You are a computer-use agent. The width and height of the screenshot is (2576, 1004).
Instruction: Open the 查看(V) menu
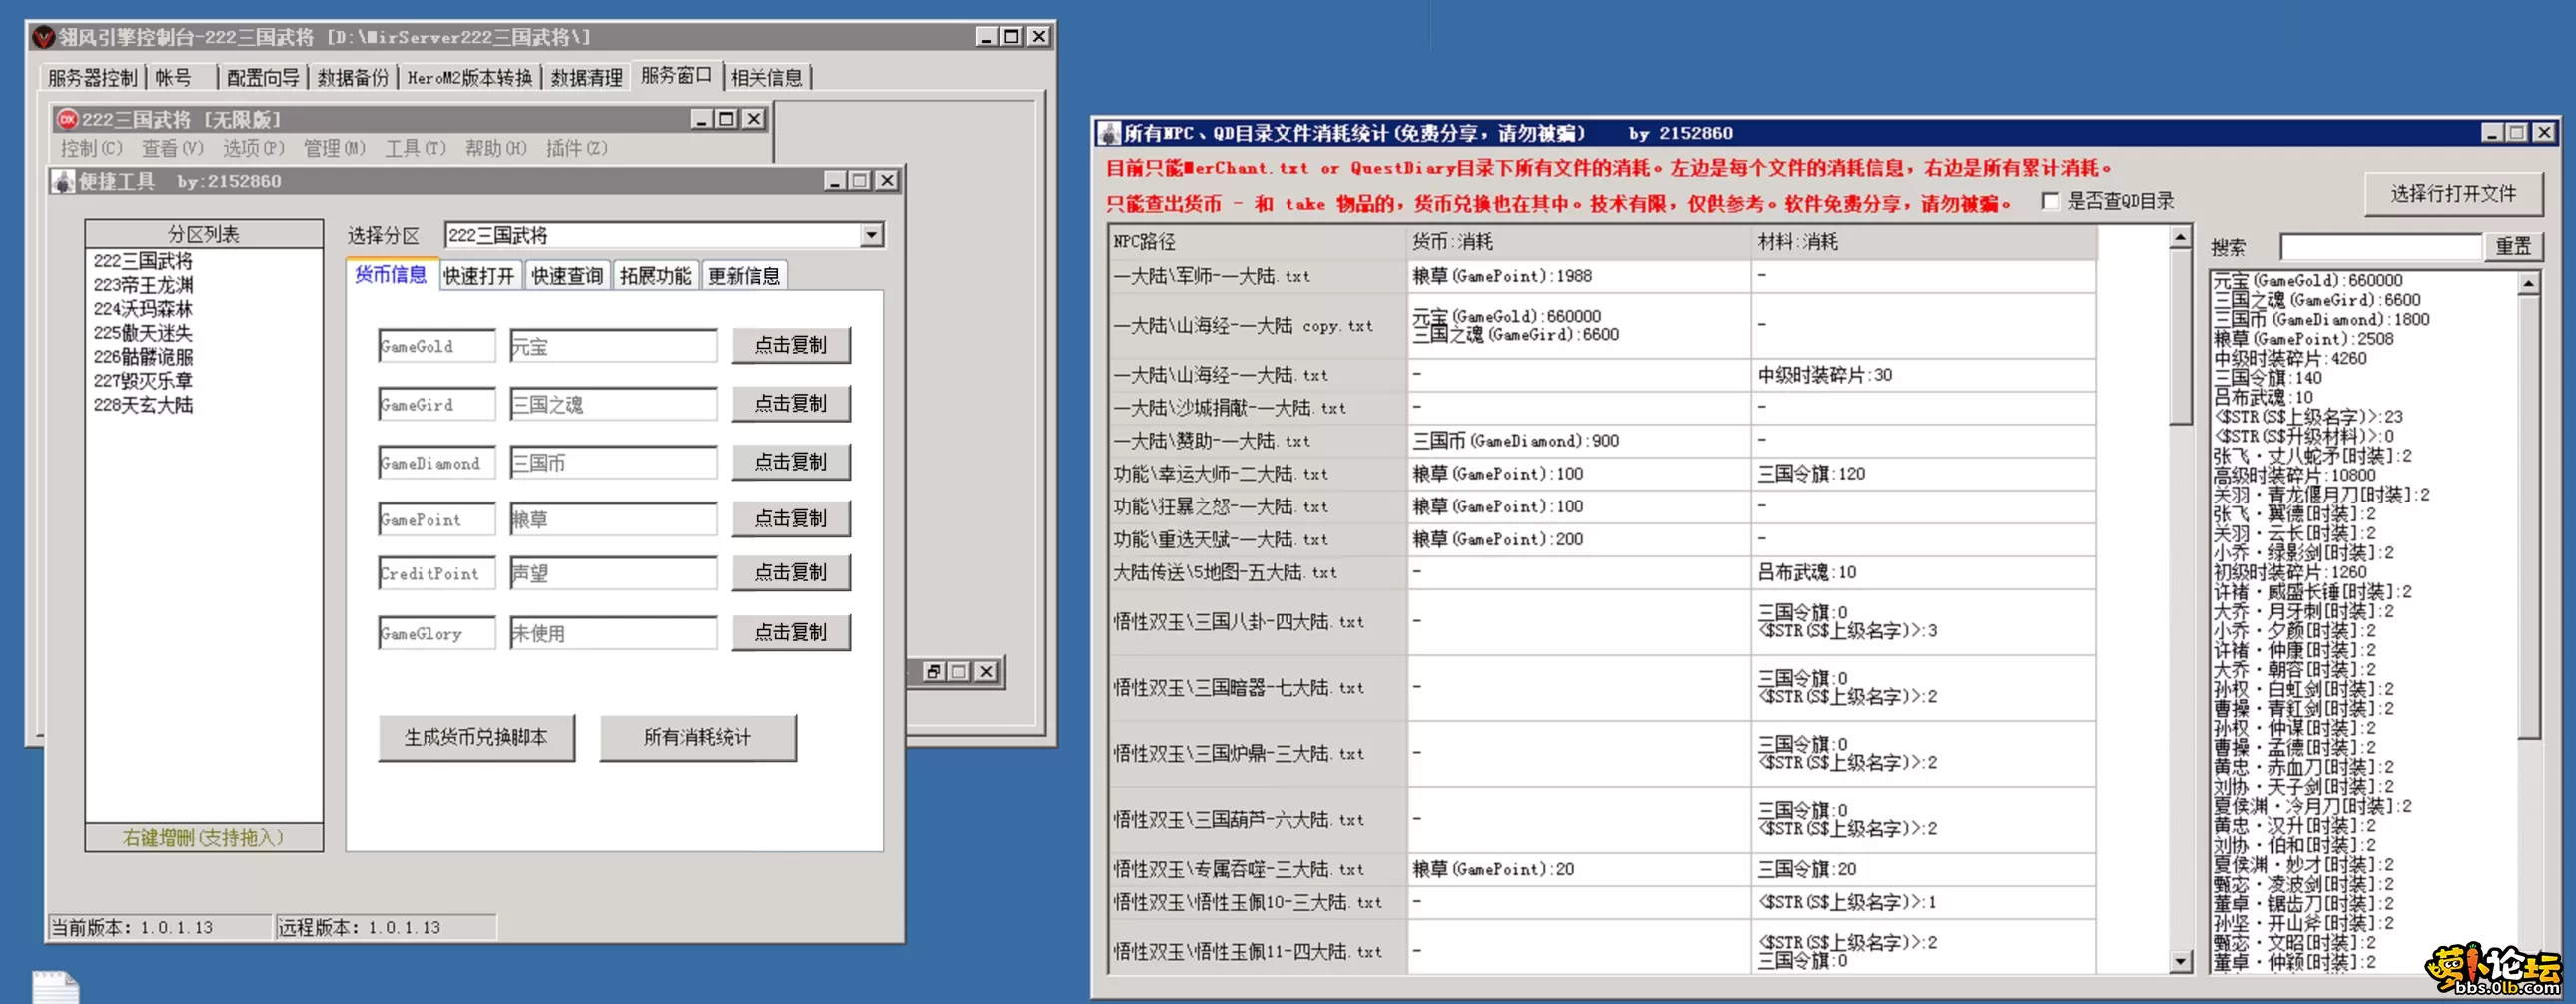pyautogui.click(x=172, y=148)
